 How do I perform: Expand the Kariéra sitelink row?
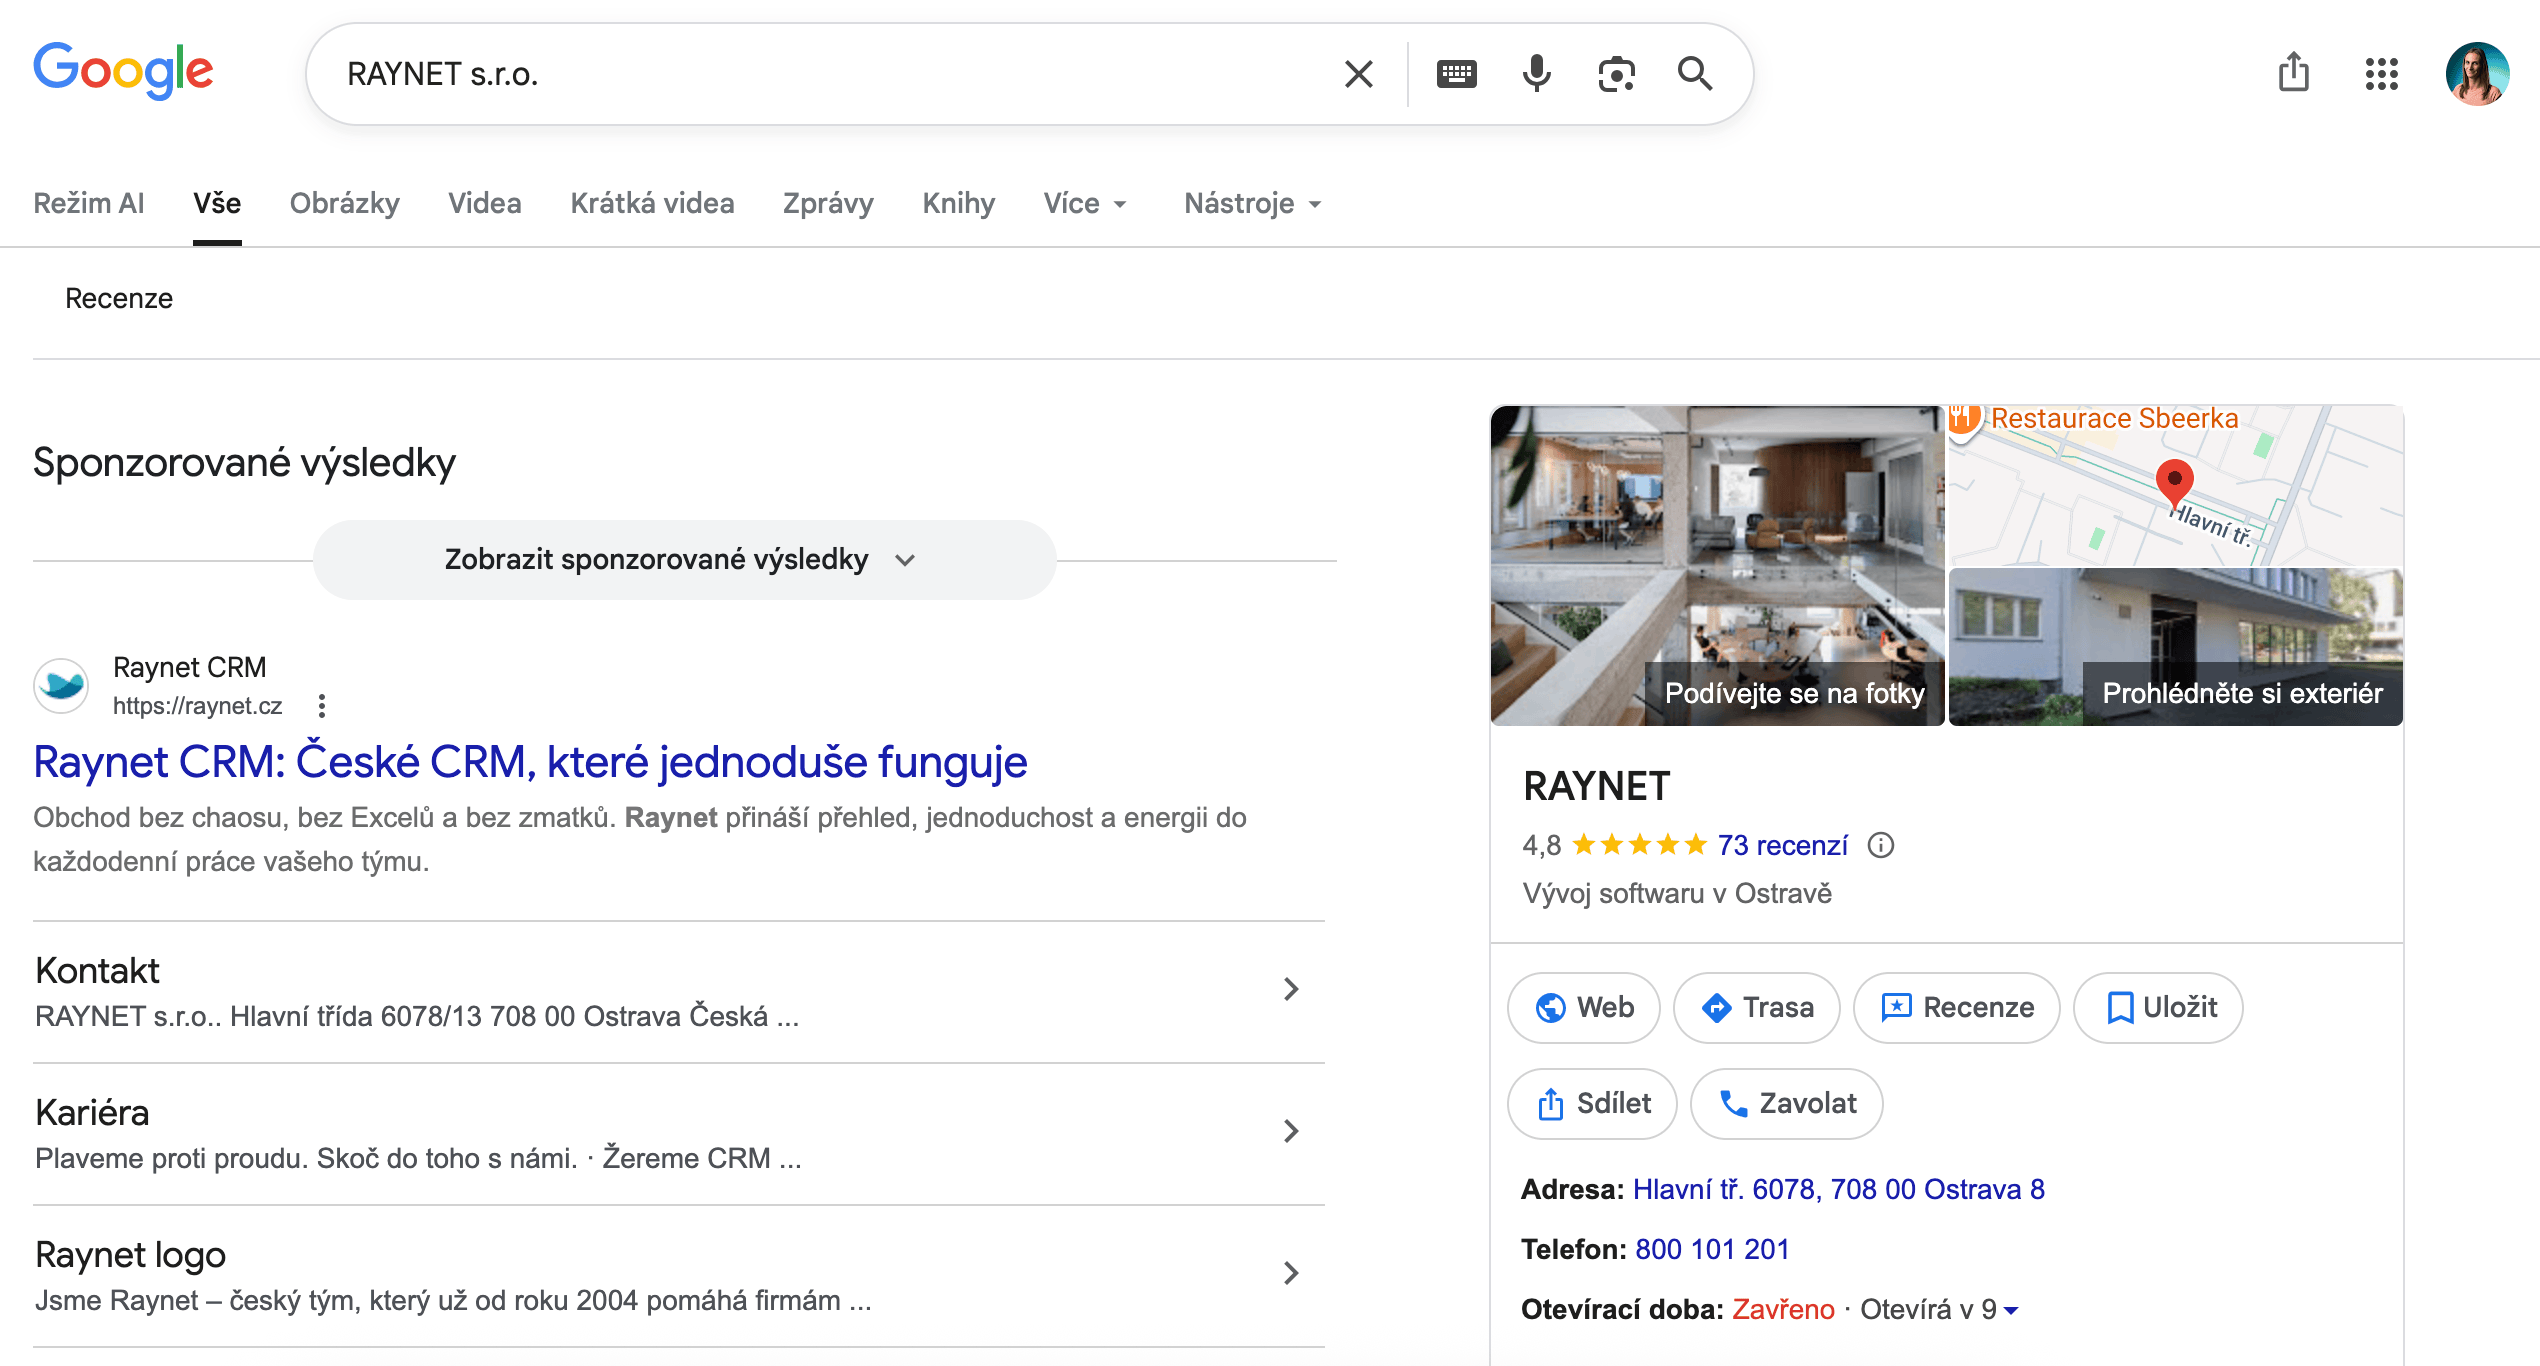click(x=679, y=1133)
